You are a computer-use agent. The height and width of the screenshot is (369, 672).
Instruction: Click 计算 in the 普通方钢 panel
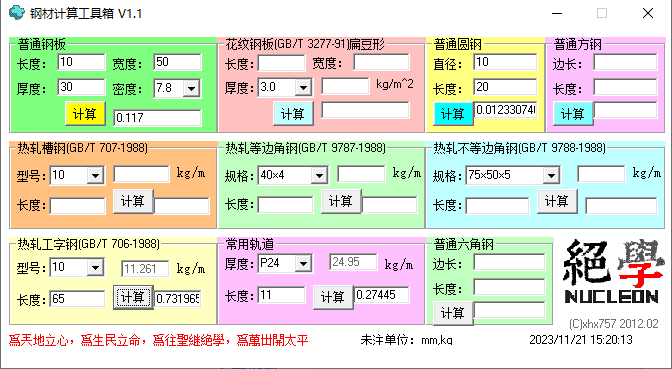pos(573,114)
